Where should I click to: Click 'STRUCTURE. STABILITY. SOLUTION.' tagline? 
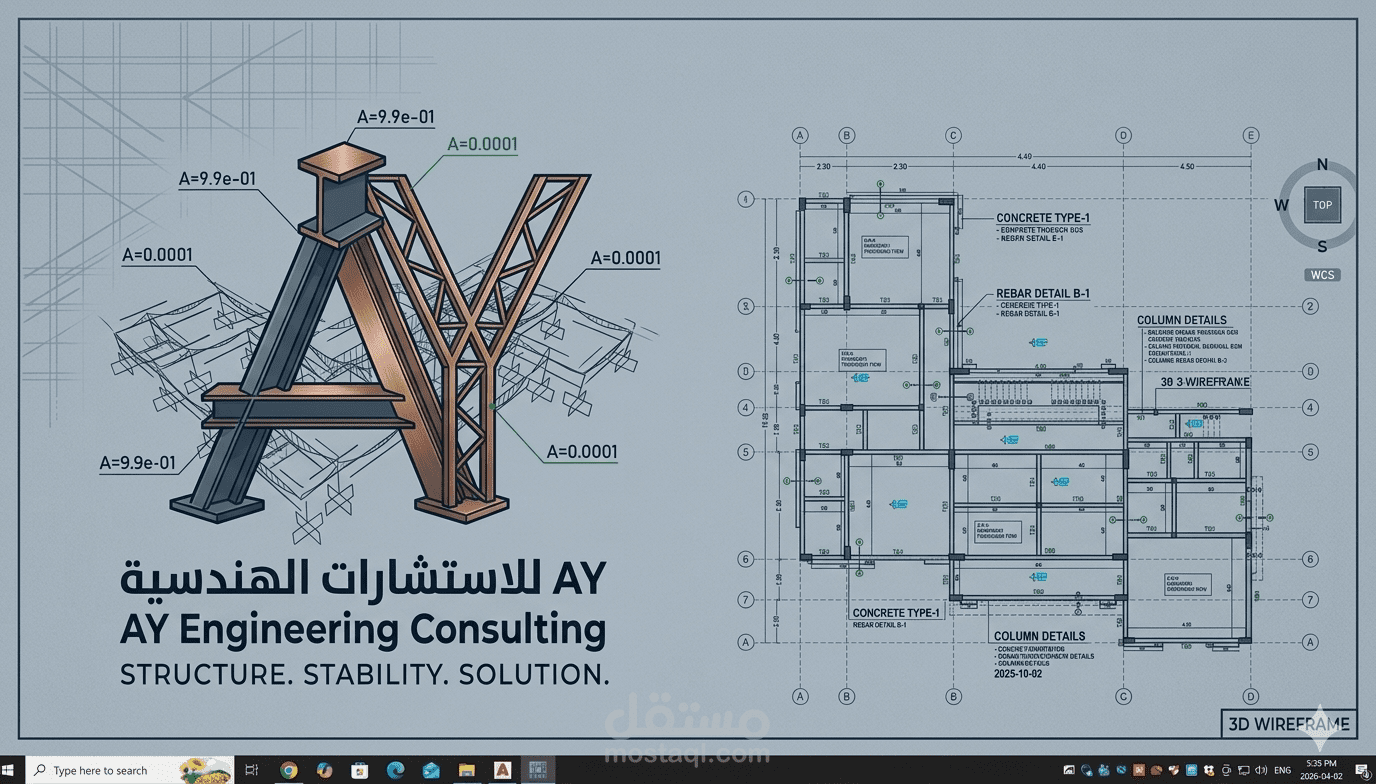pos(364,675)
